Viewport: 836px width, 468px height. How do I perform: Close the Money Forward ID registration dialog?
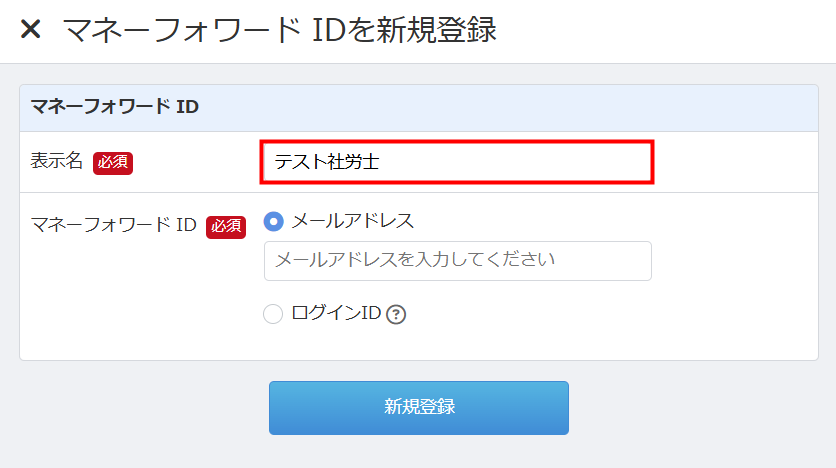click(x=31, y=30)
